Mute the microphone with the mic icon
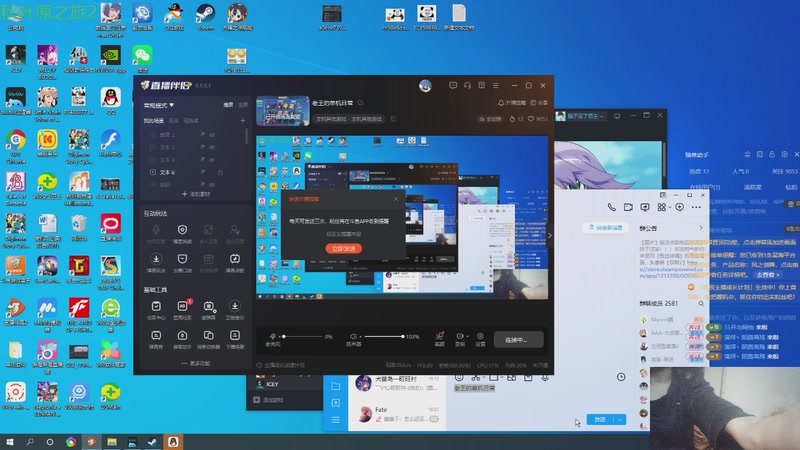800x450 pixels. click(273, 336)
